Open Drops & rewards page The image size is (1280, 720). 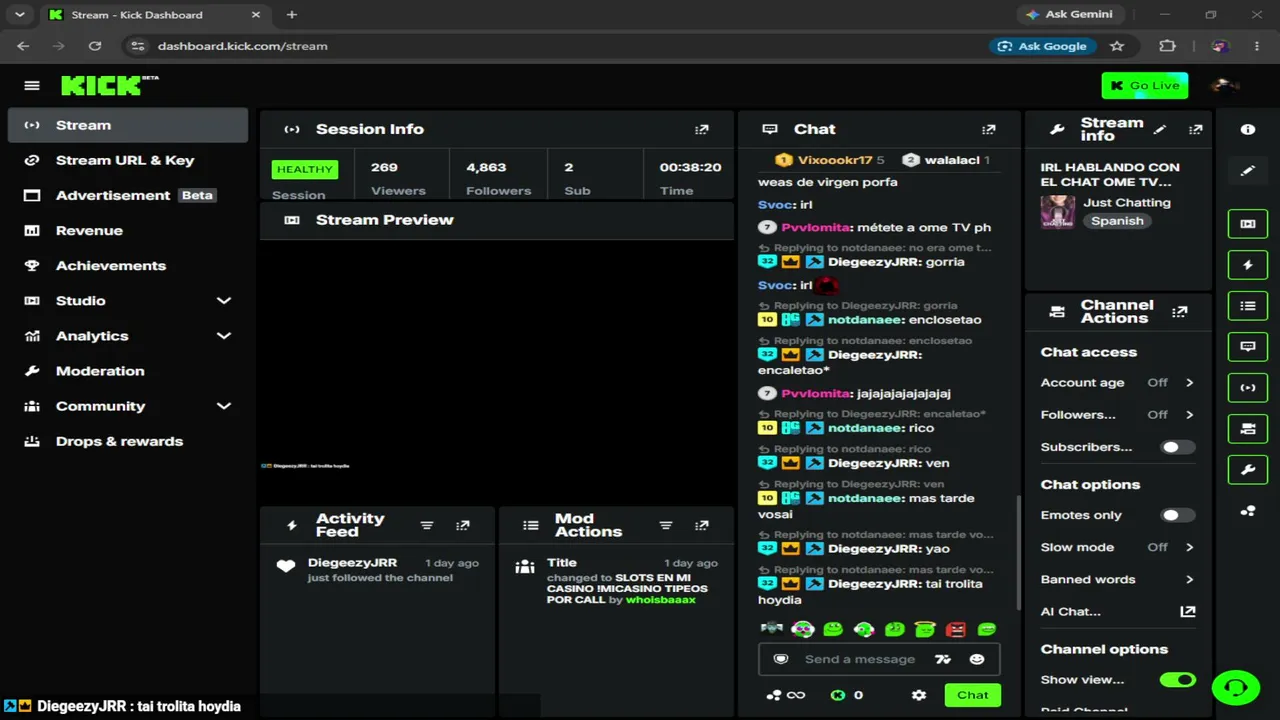click(128, 441)
